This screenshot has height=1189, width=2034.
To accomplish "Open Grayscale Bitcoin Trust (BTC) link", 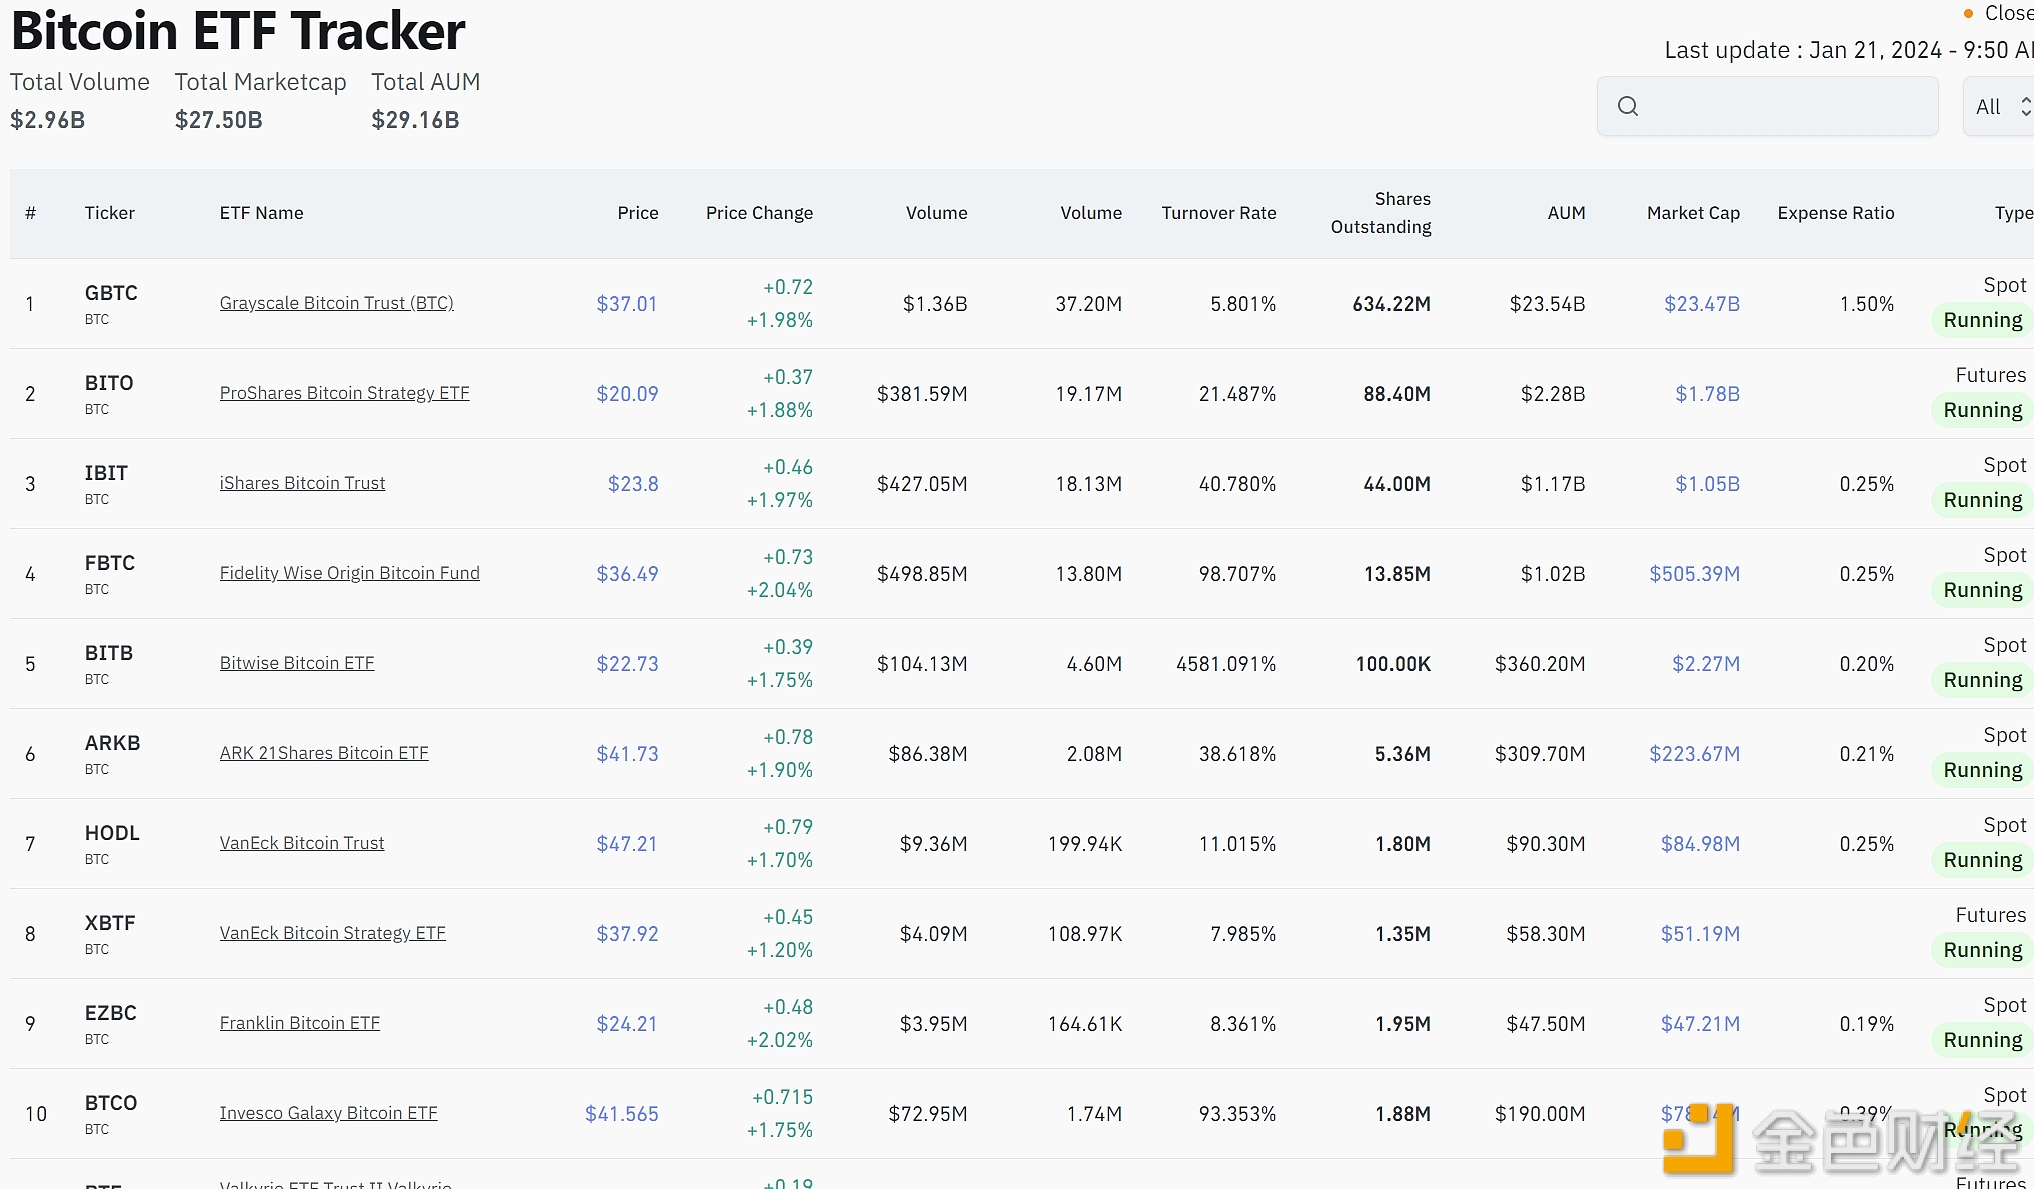I will [337, 303].
